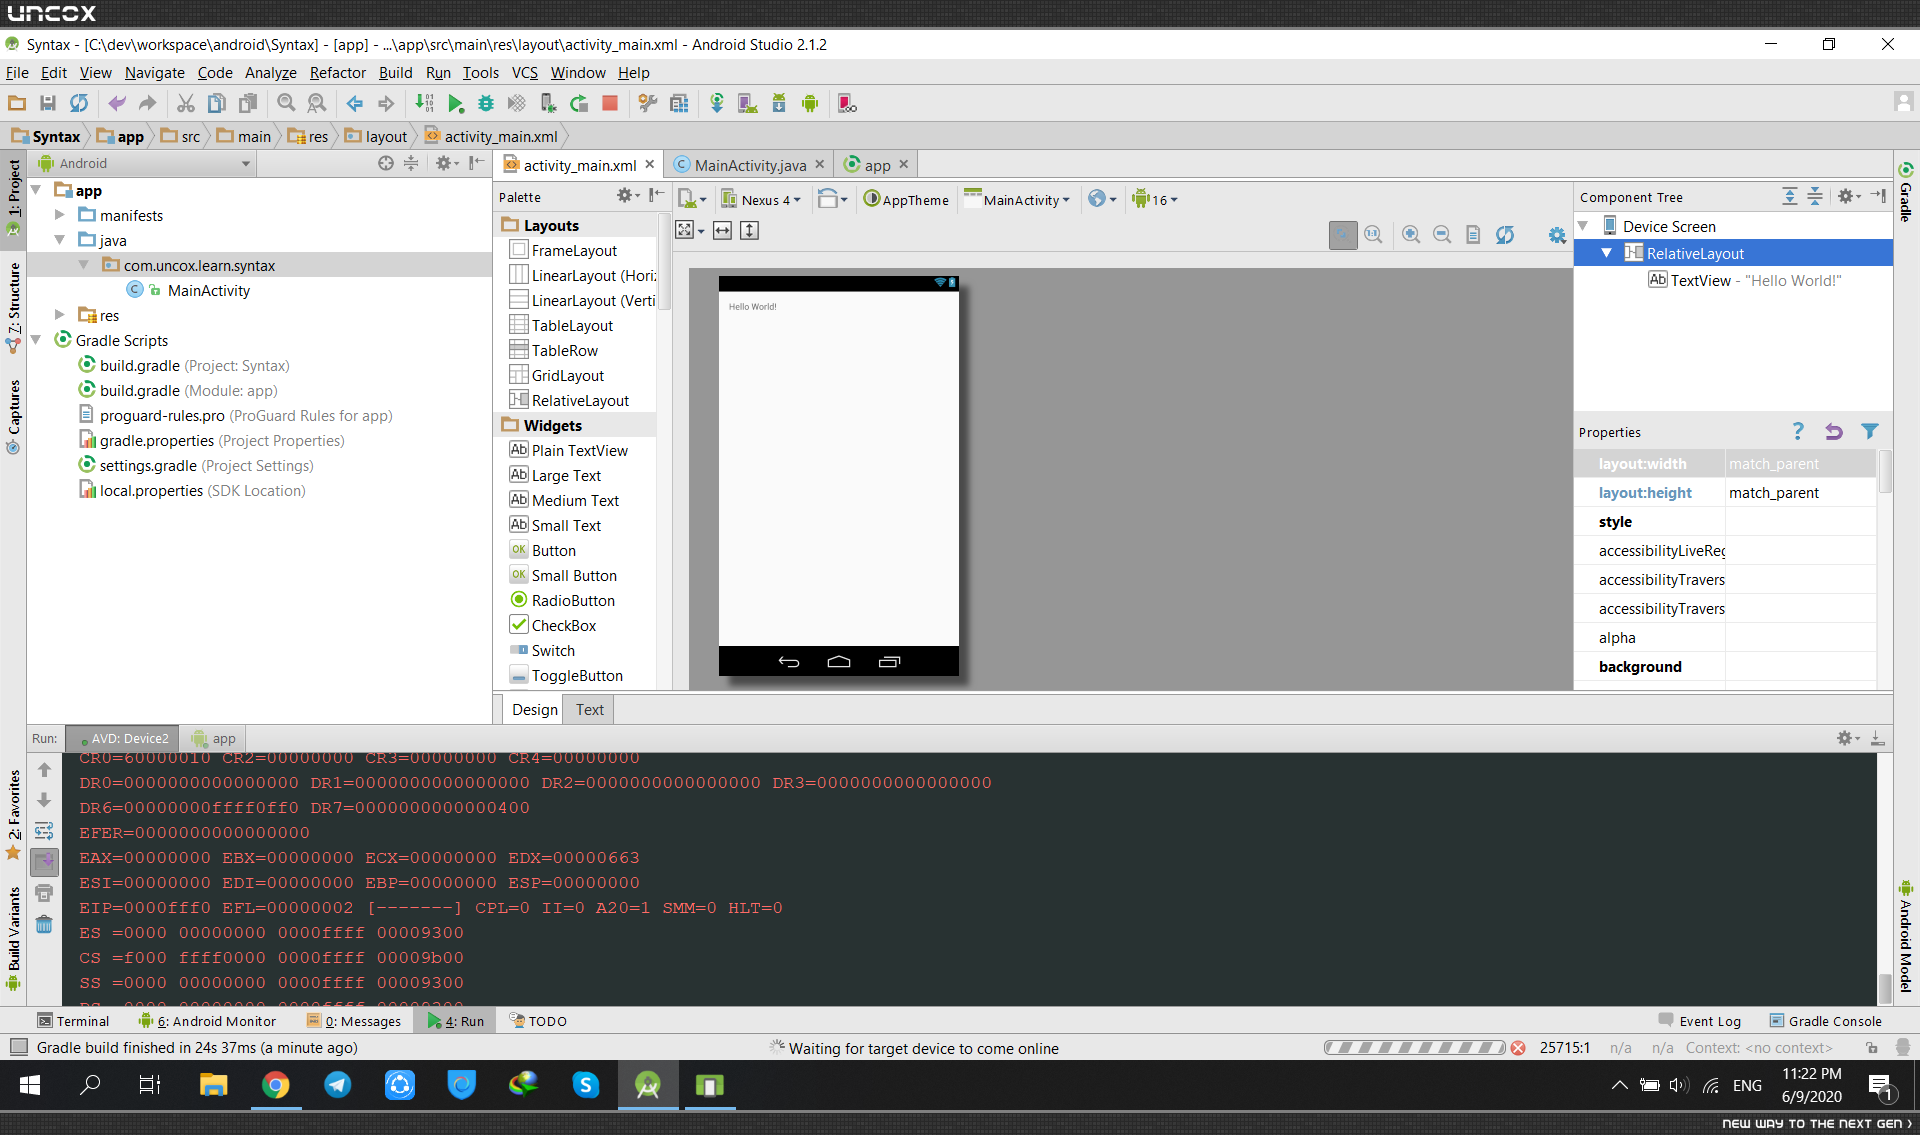This screenshot has width=1920, height=1135.
Task: Click the Save All floppy disk icon
Action: pyautogui.click(x=48, y=103)
